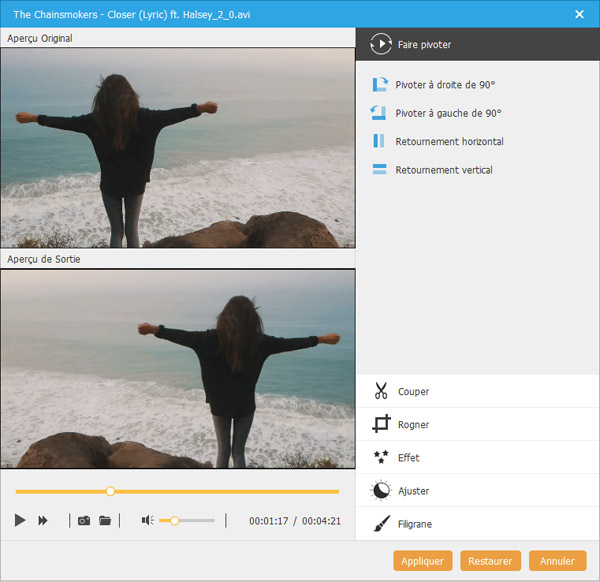The width and height of the screenshot is (600, 582).
Task: Apply Retournement horizontal flip
Action: 380,141
